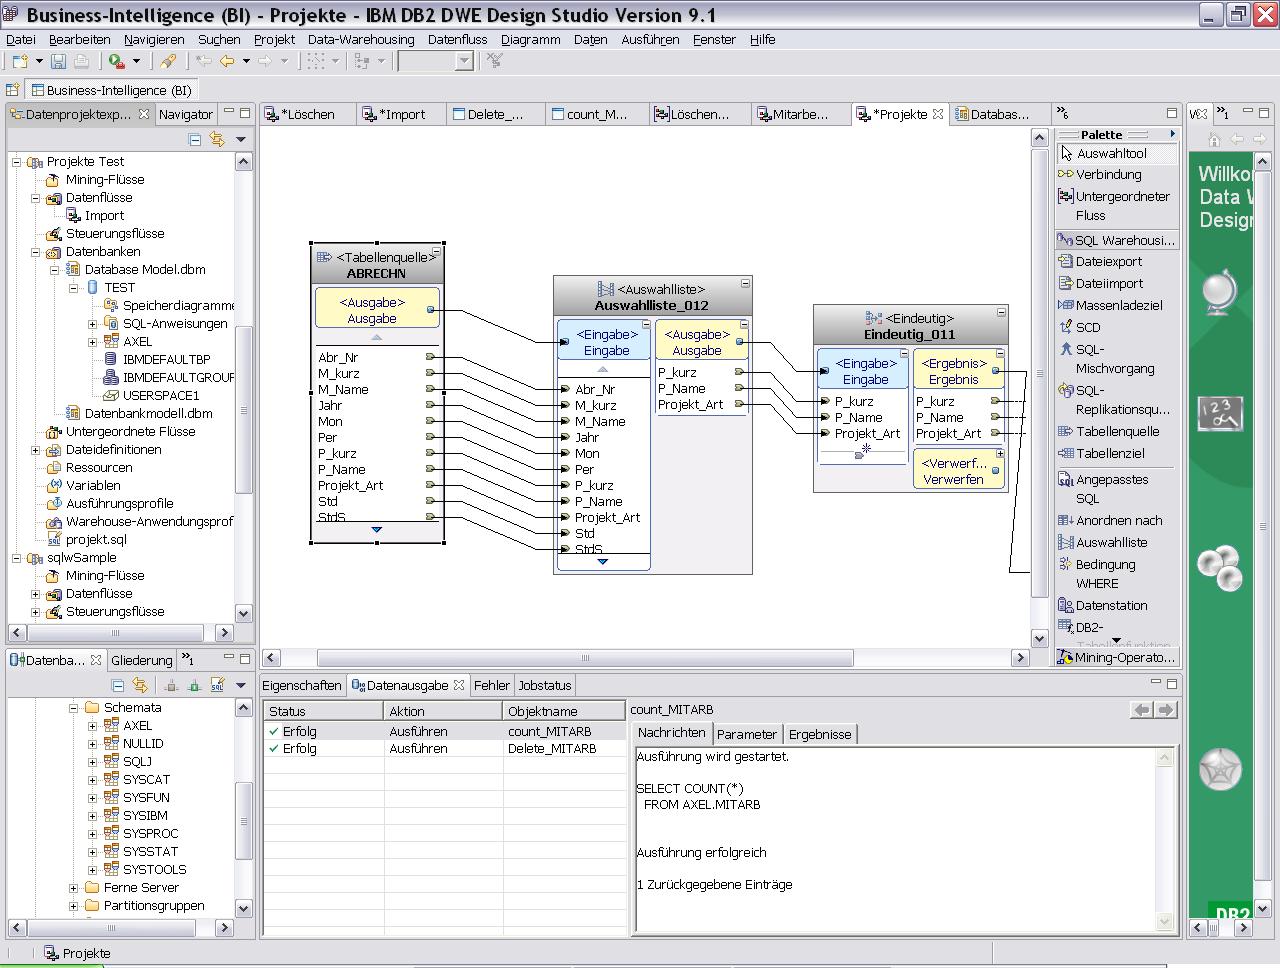This screenshot has height=968, width=1280.
Task: Choose the Dateiexport operator in the palette
Action: coord(1108,261)
